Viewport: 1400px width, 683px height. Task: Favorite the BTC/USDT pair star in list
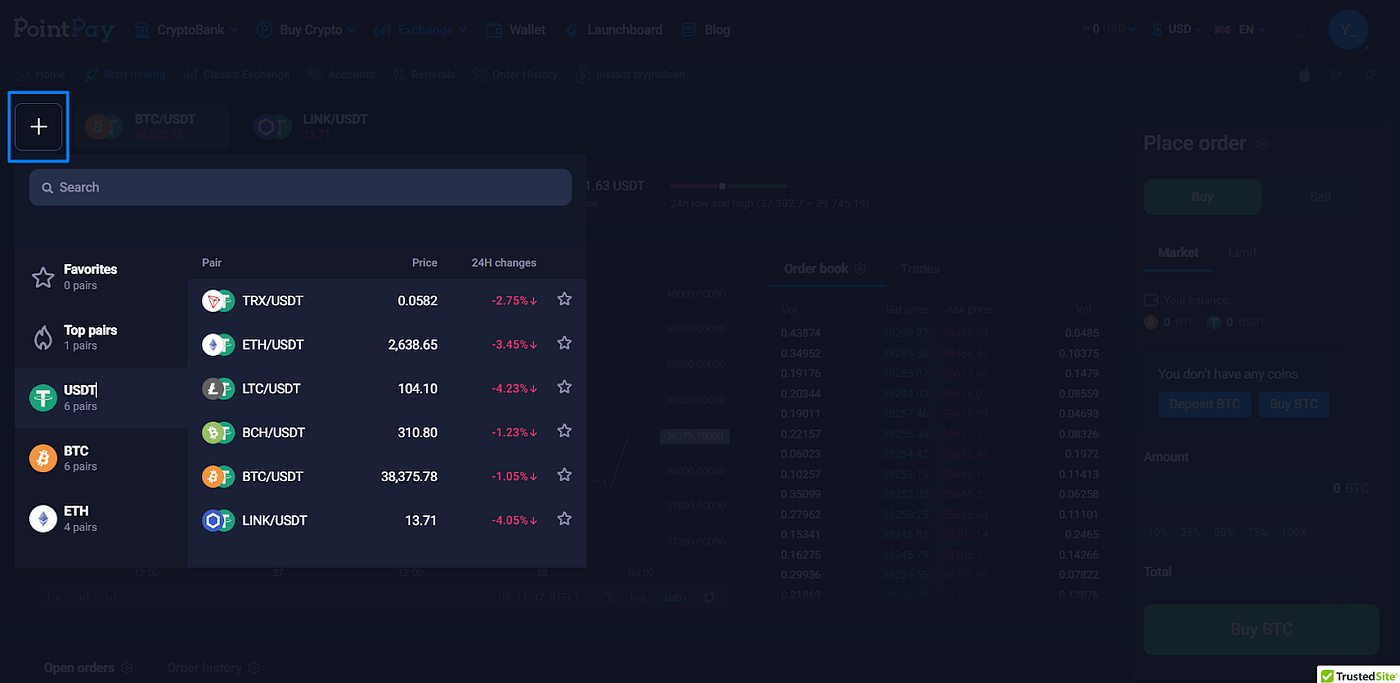click(564, 475)
